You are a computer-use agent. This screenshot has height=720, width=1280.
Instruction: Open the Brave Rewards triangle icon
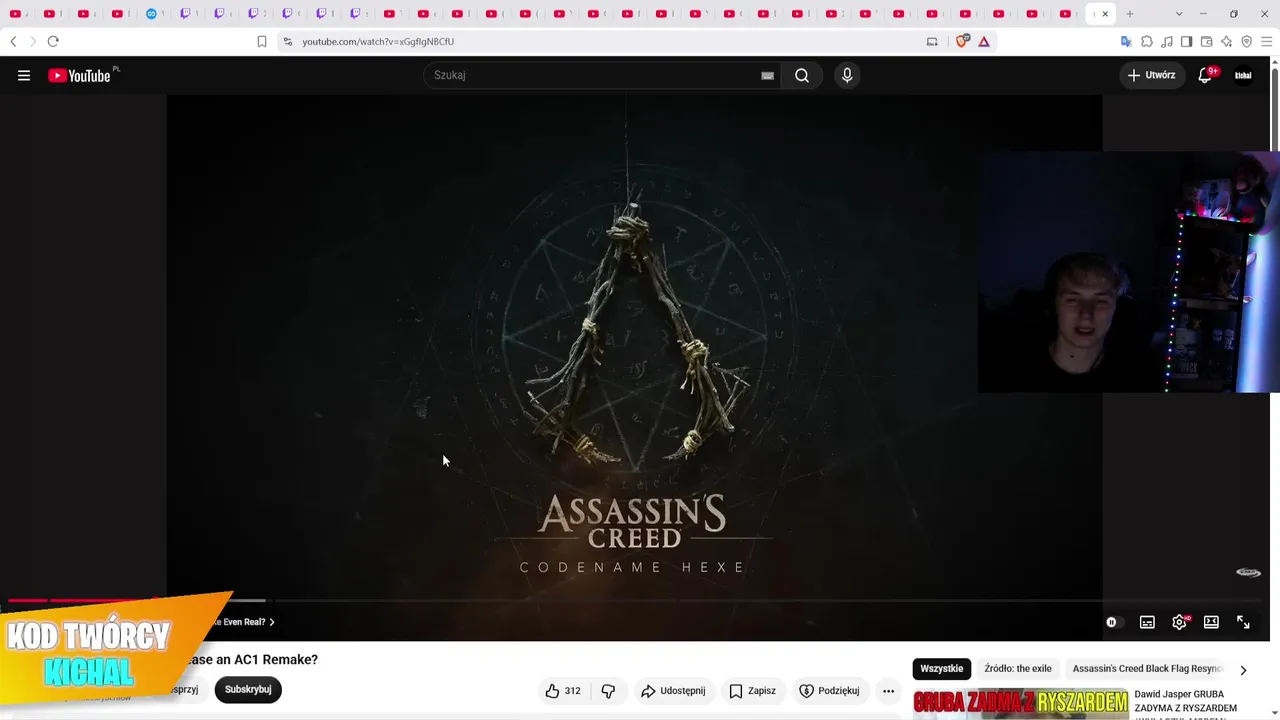tap(984, 41)
